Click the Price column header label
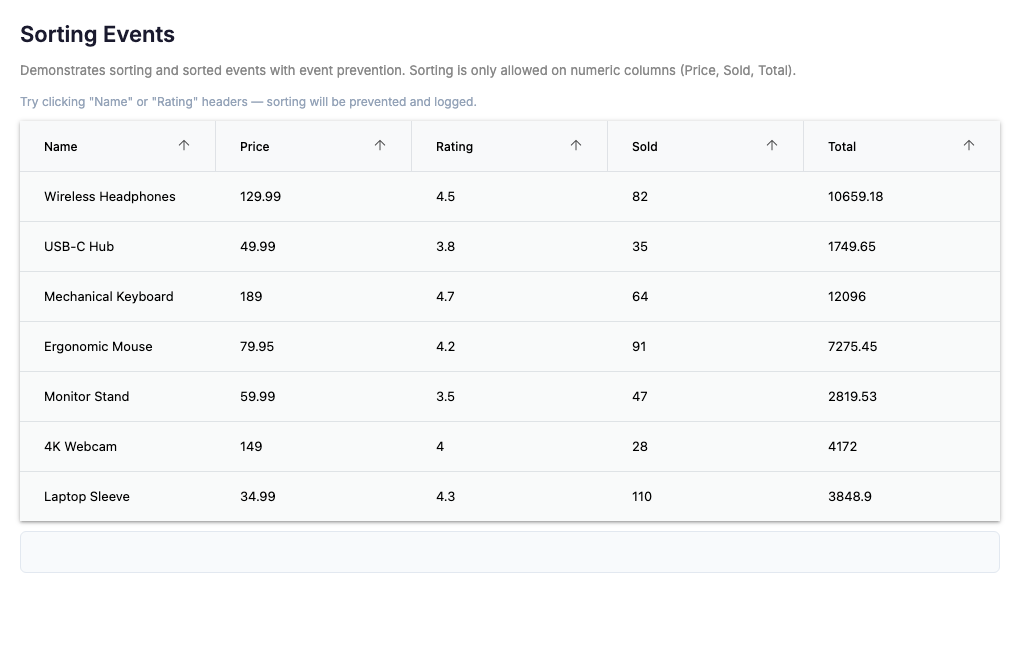 point(255,147)
